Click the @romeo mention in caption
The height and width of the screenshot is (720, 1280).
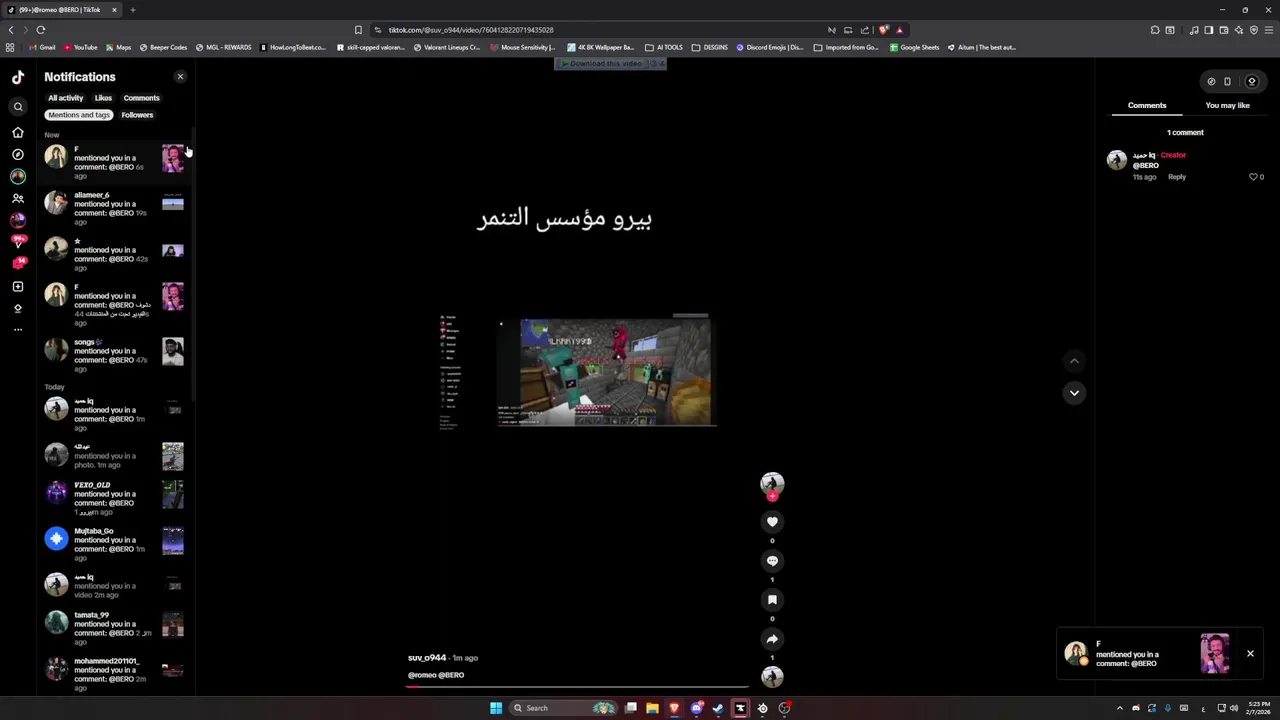pyautogui.click(x=420, y=675)
